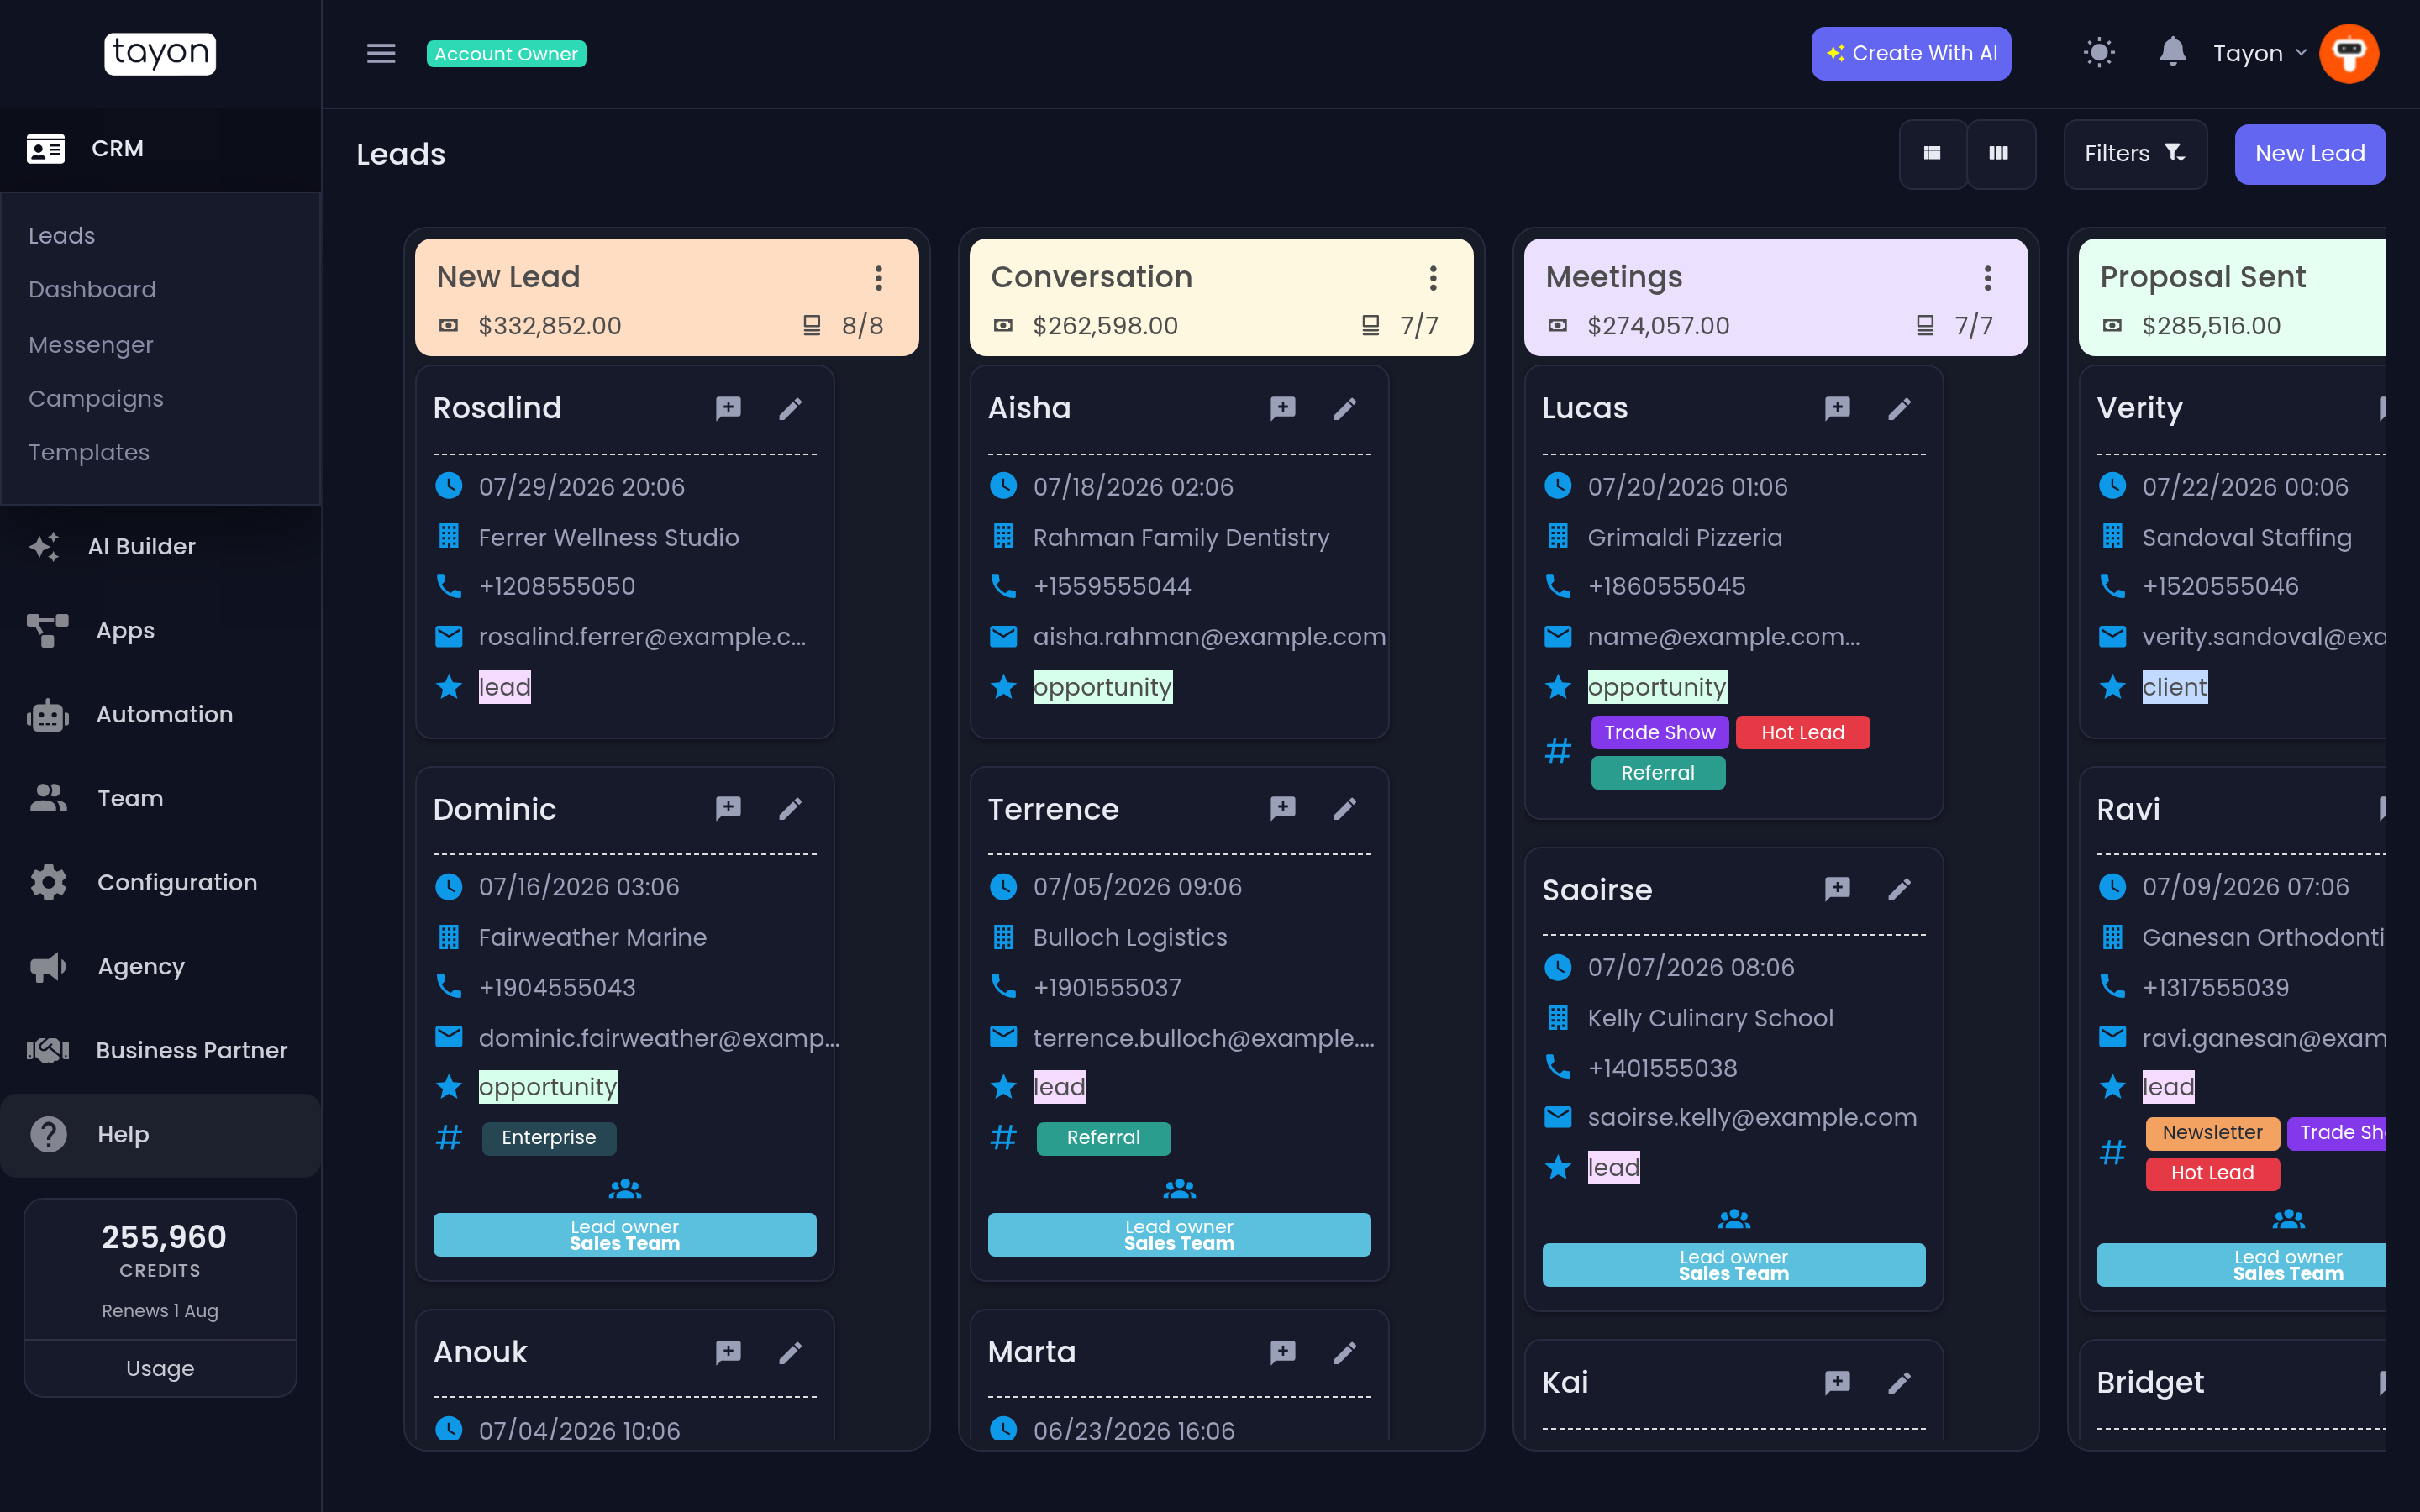Viewport: 2420px width, 1512px height.
Task: Click Lucas's phone number +1860555045
Action: pos(1666,587)
